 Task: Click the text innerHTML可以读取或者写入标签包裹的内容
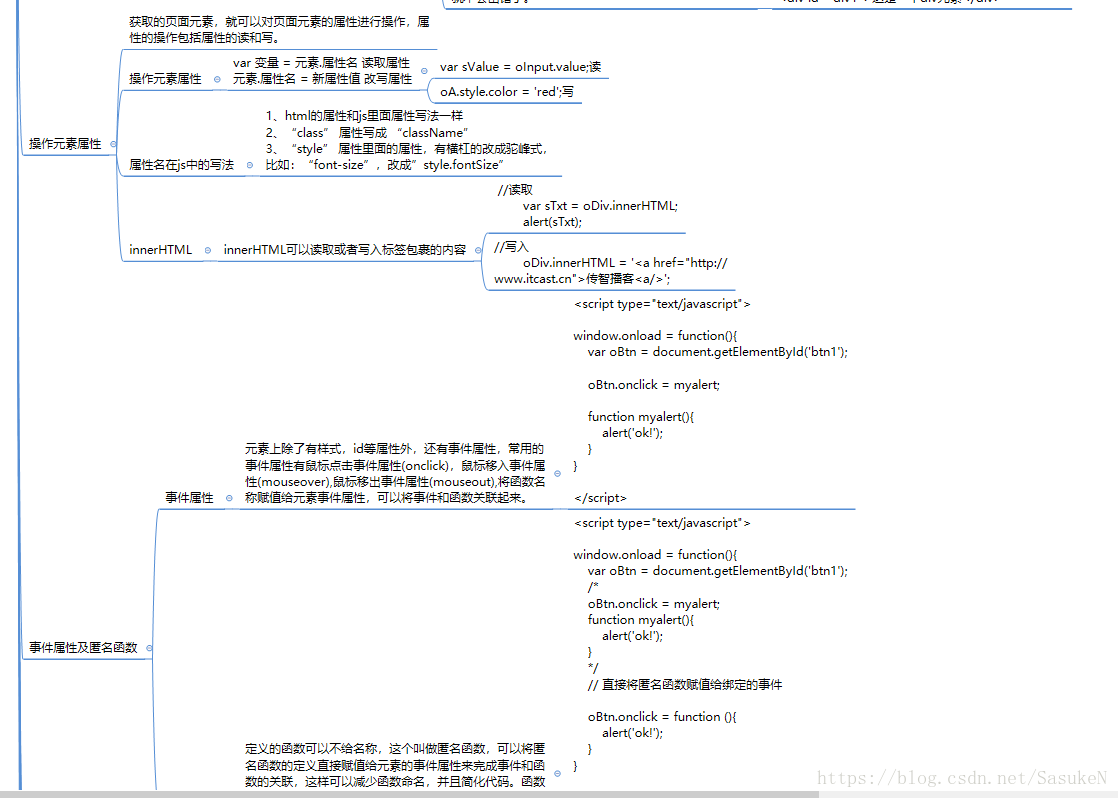[344, 250]
